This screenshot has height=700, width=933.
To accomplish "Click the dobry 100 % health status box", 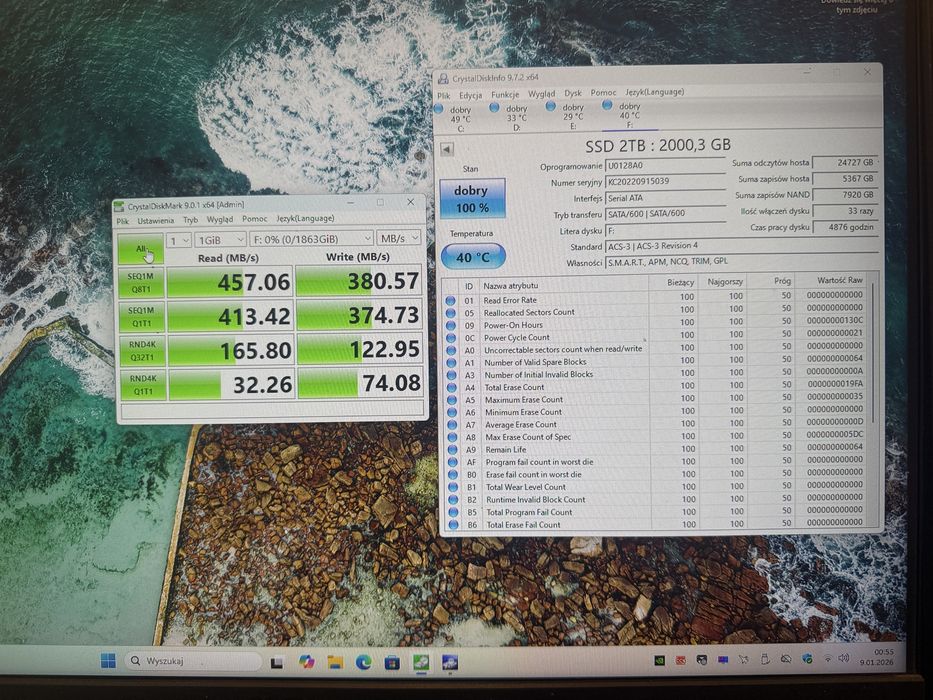I will [472, 199].
